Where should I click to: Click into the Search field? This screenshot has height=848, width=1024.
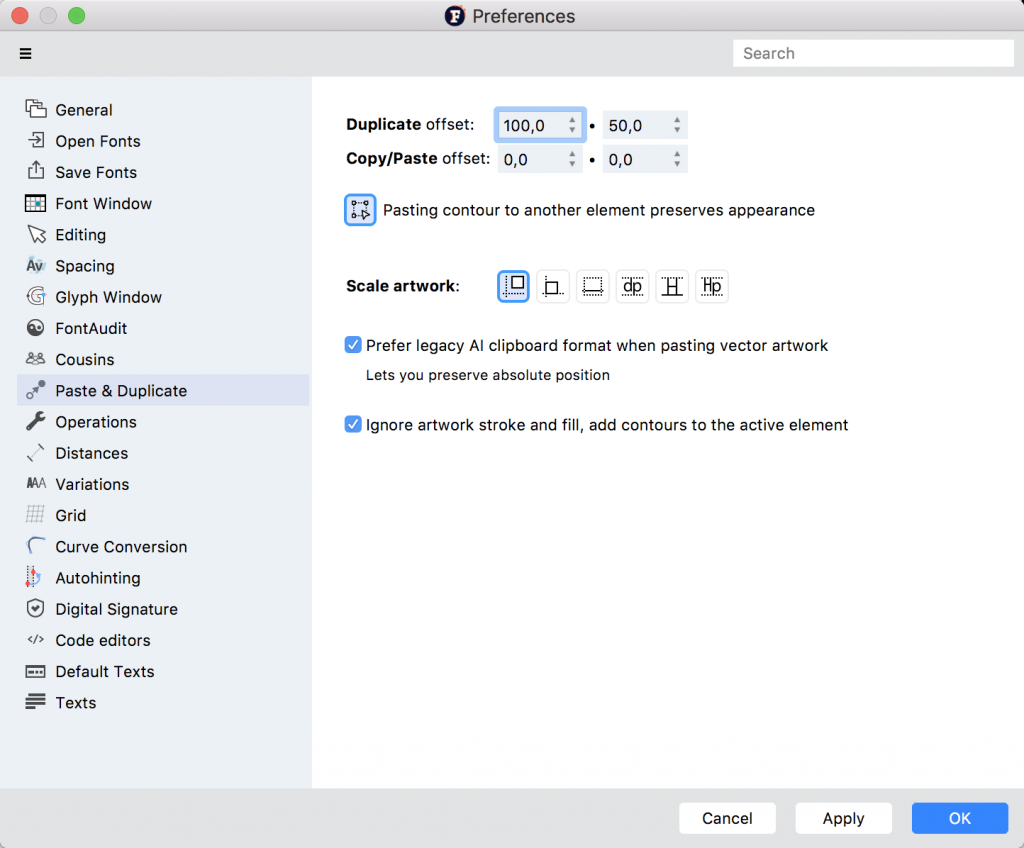pyautogui.click(x=873, y=54)
